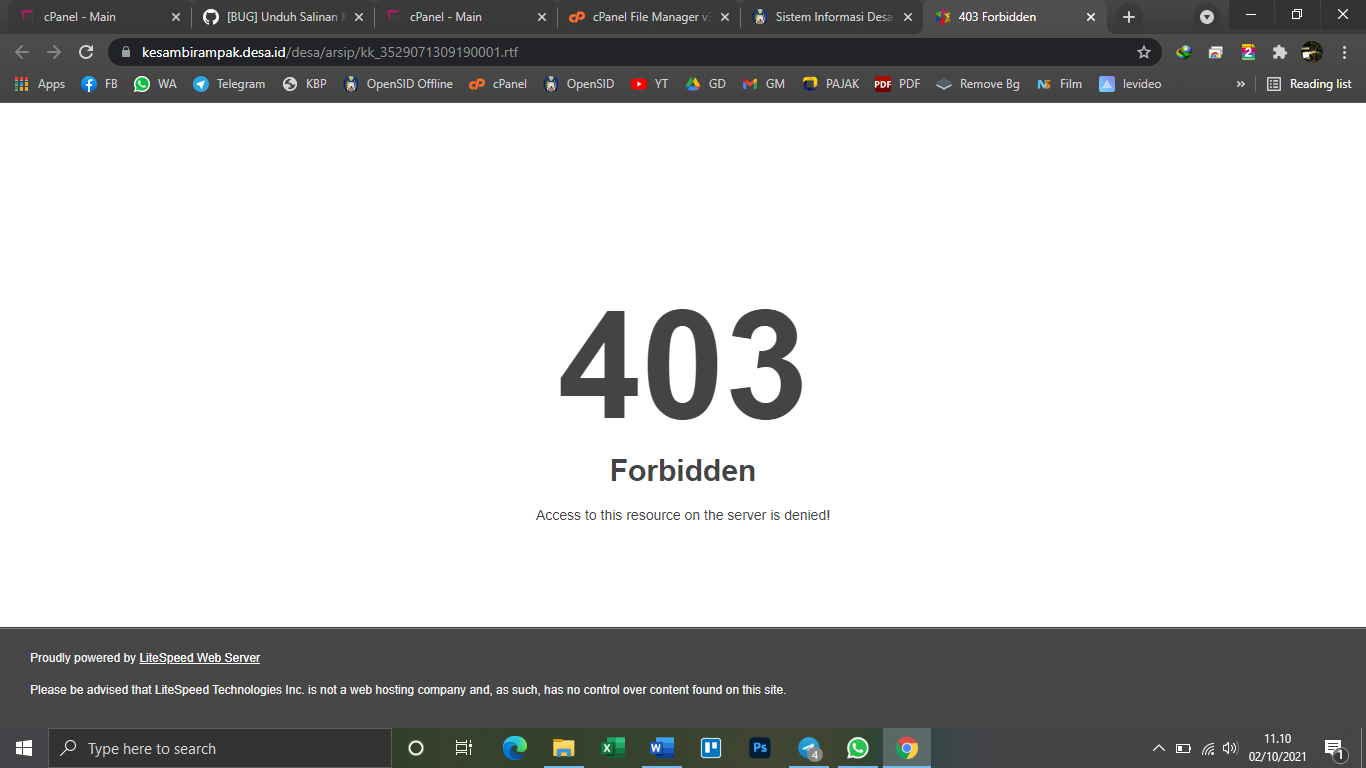
Task: Open the Windows Start menu
Action: coord(24,748)
